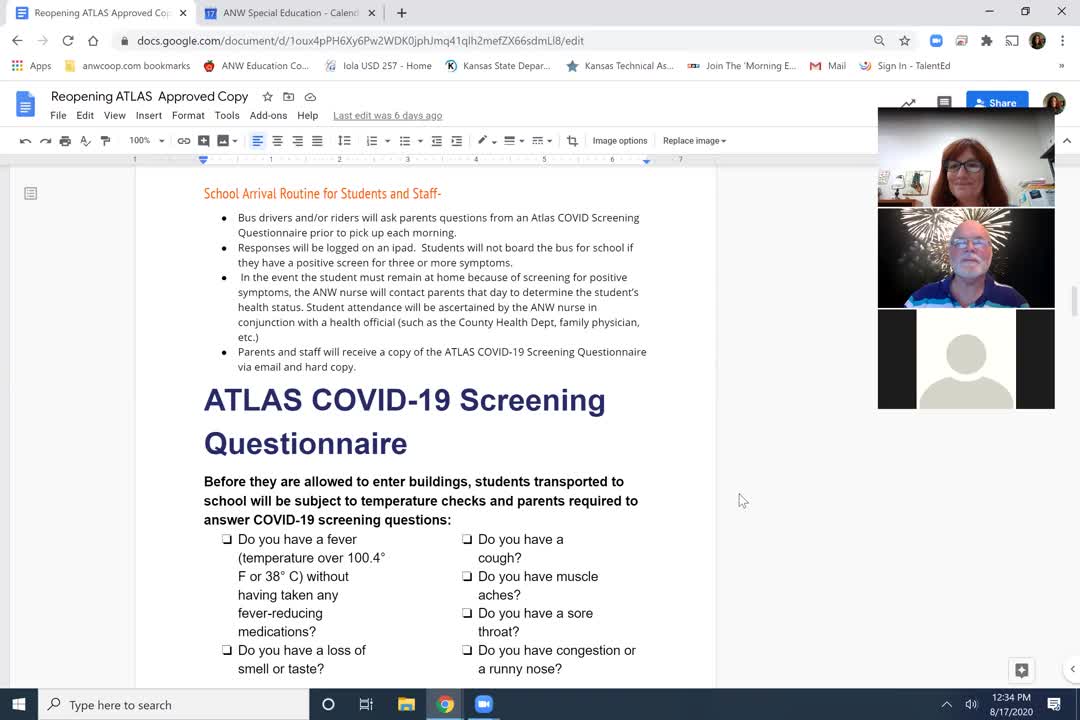
Task: Click the border color pencil icon
Action: 482,141
